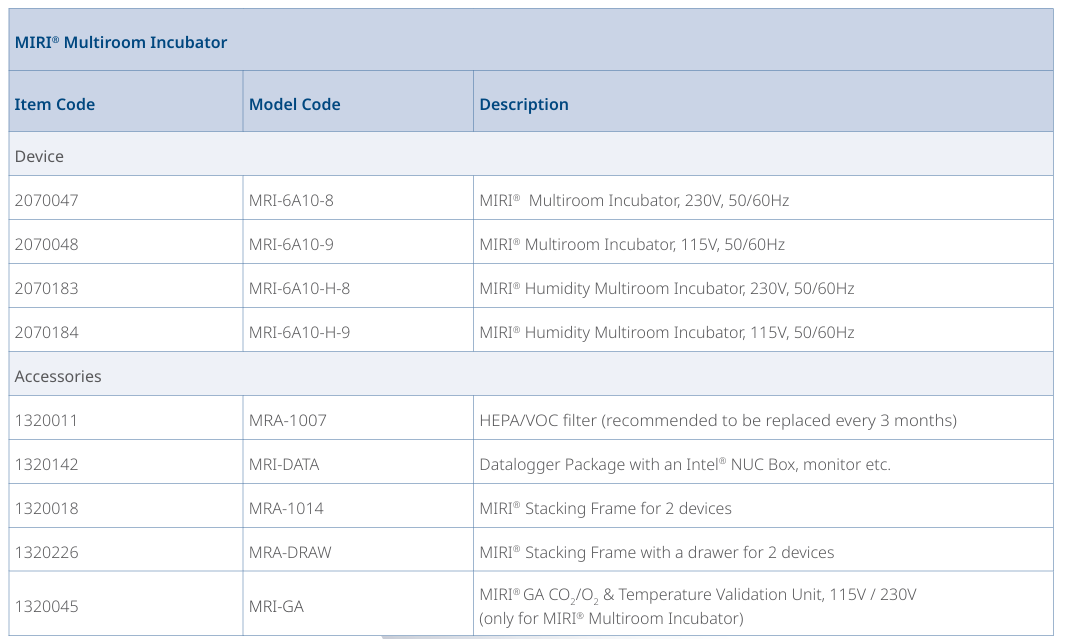Select model code MRI-6A10-9
Image resolution: width=1070 pixels, height=639 pixels.
291,244
